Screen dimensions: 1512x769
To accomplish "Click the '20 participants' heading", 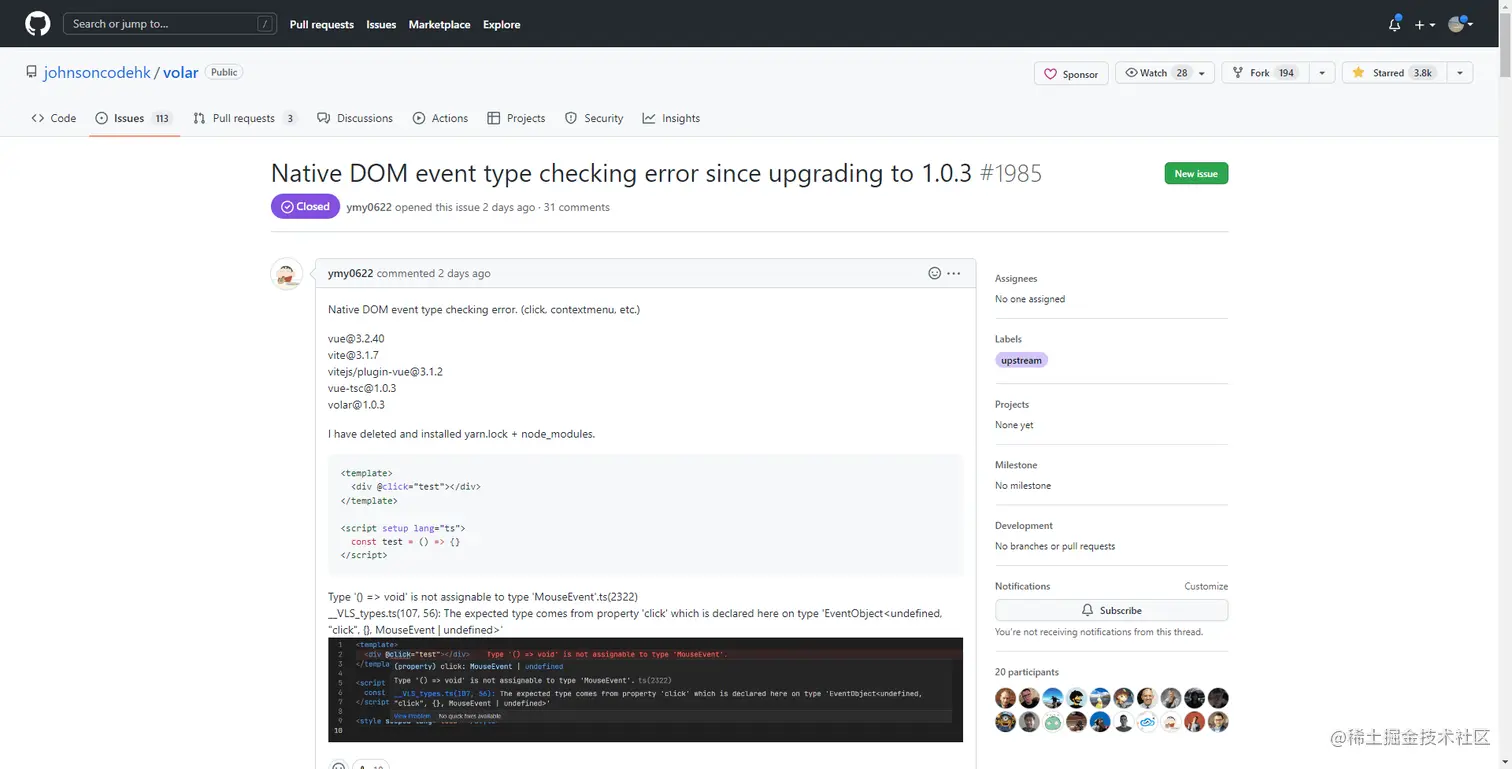I will pos(1027,672).
